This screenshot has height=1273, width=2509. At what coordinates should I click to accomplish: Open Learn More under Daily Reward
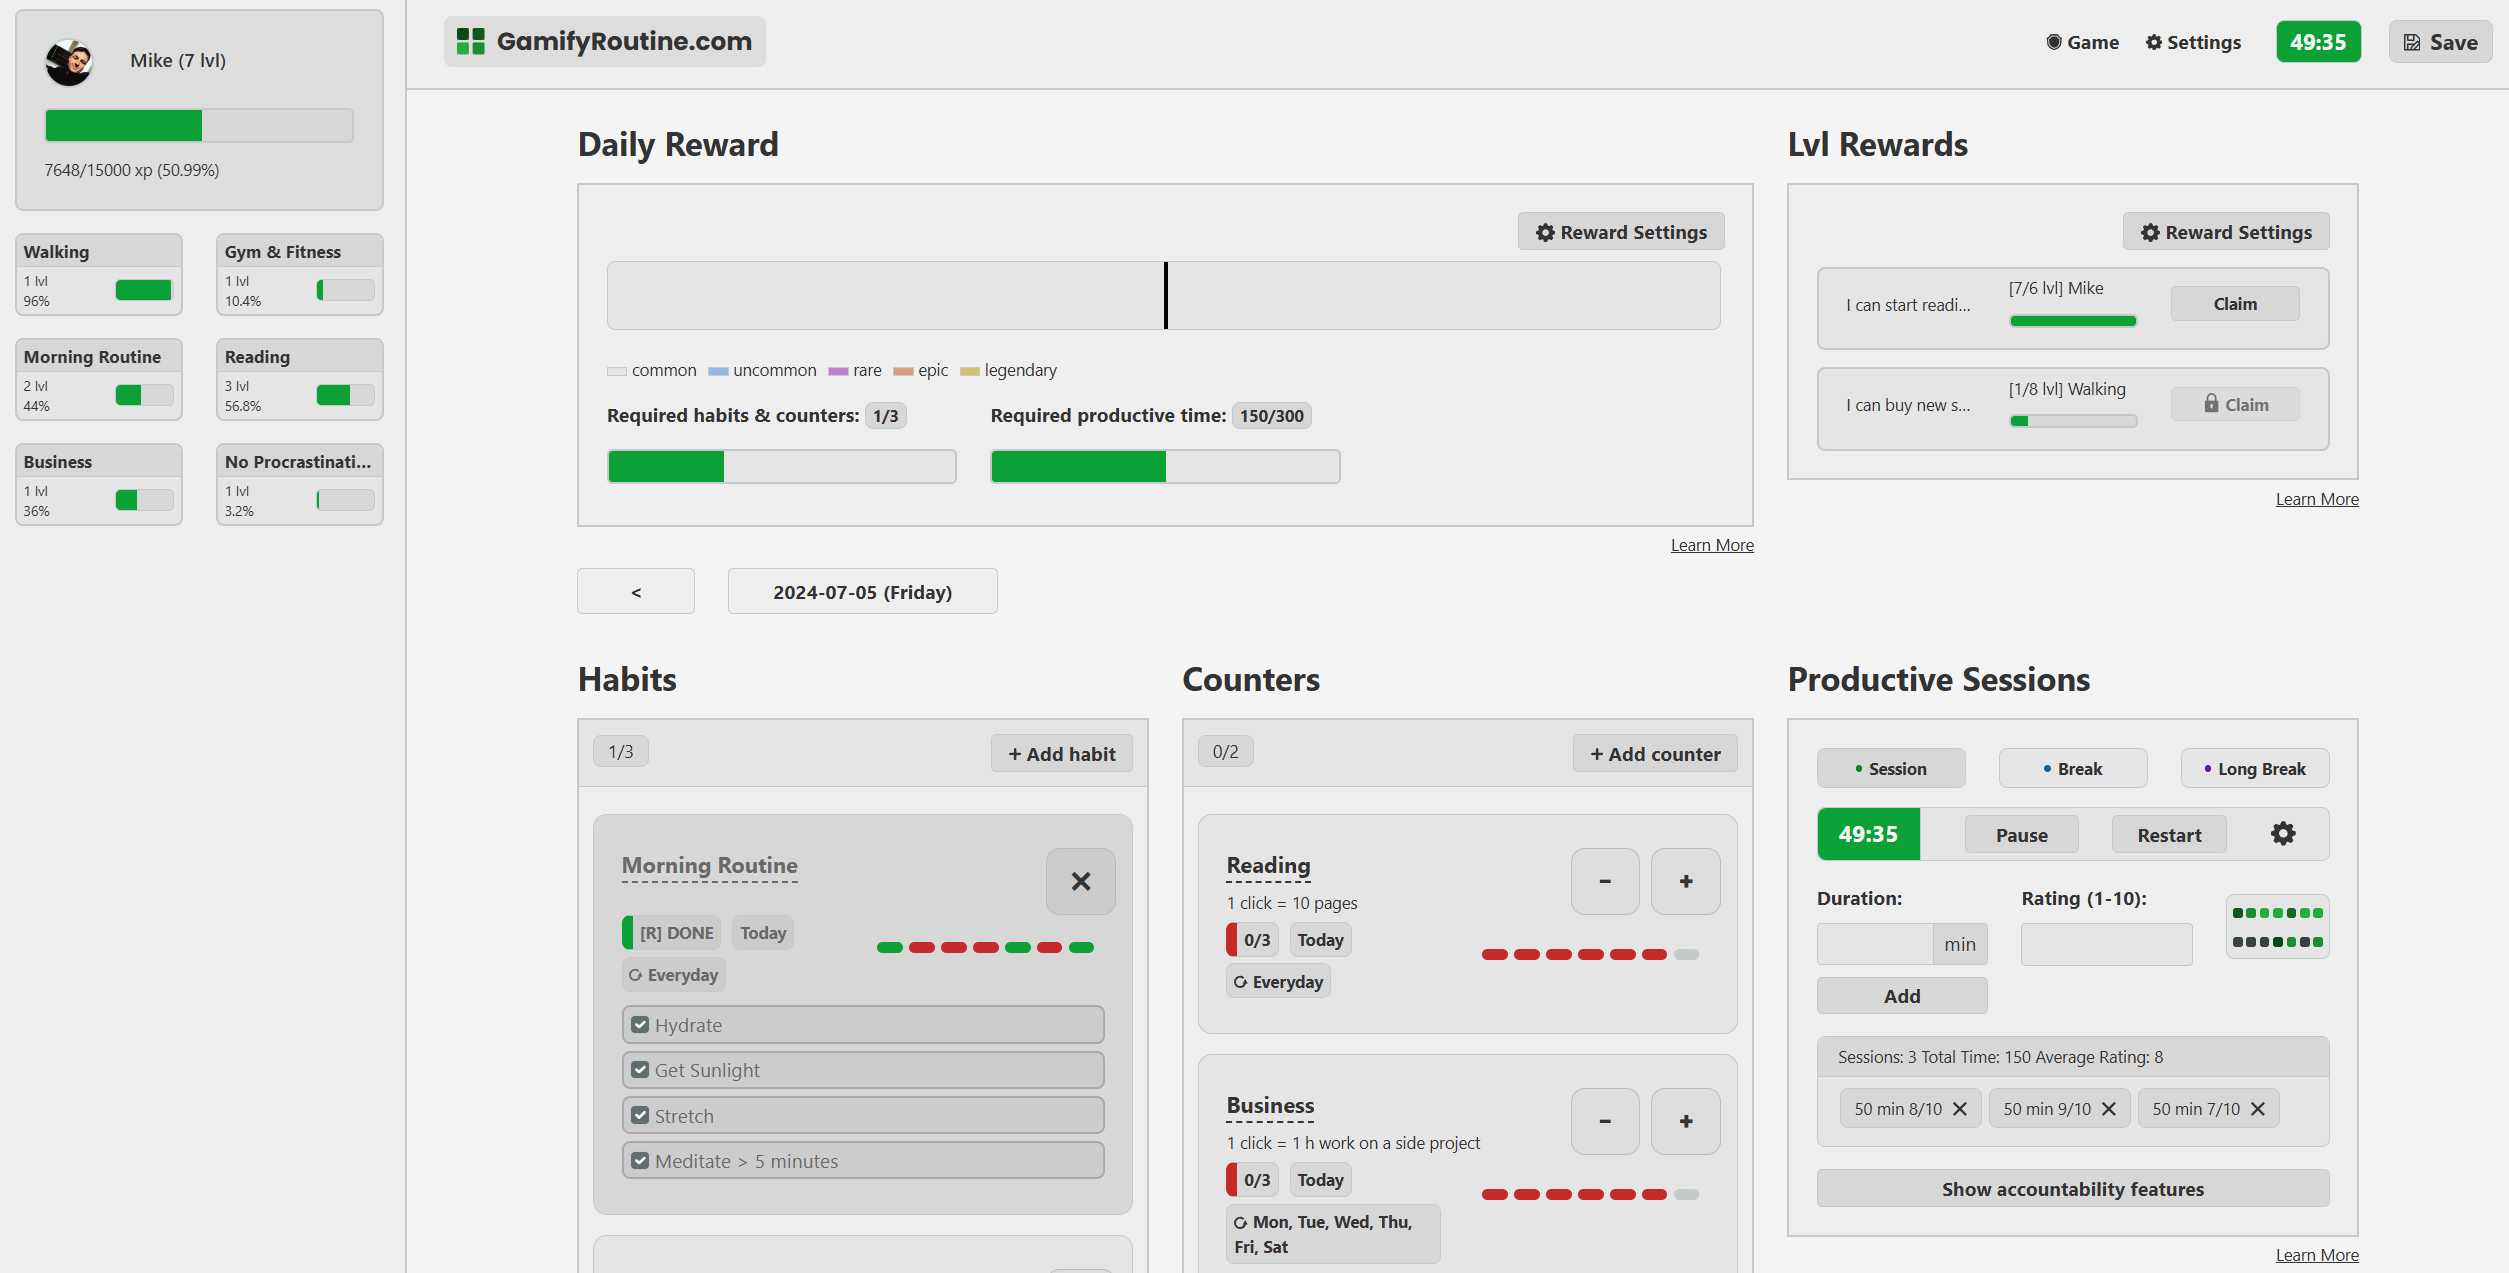tap(1712, 545)
